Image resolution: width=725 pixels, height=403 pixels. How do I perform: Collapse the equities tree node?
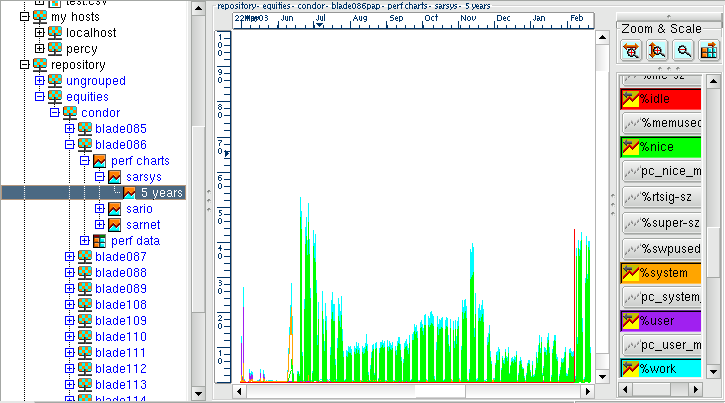[40, 97]
